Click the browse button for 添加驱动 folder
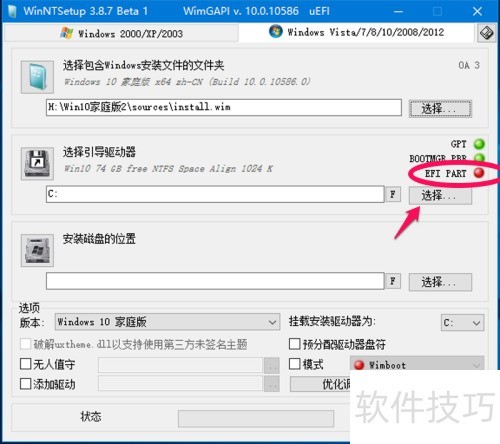The height and width of the screenshot is (444, 500). click(x=272, y=384)
